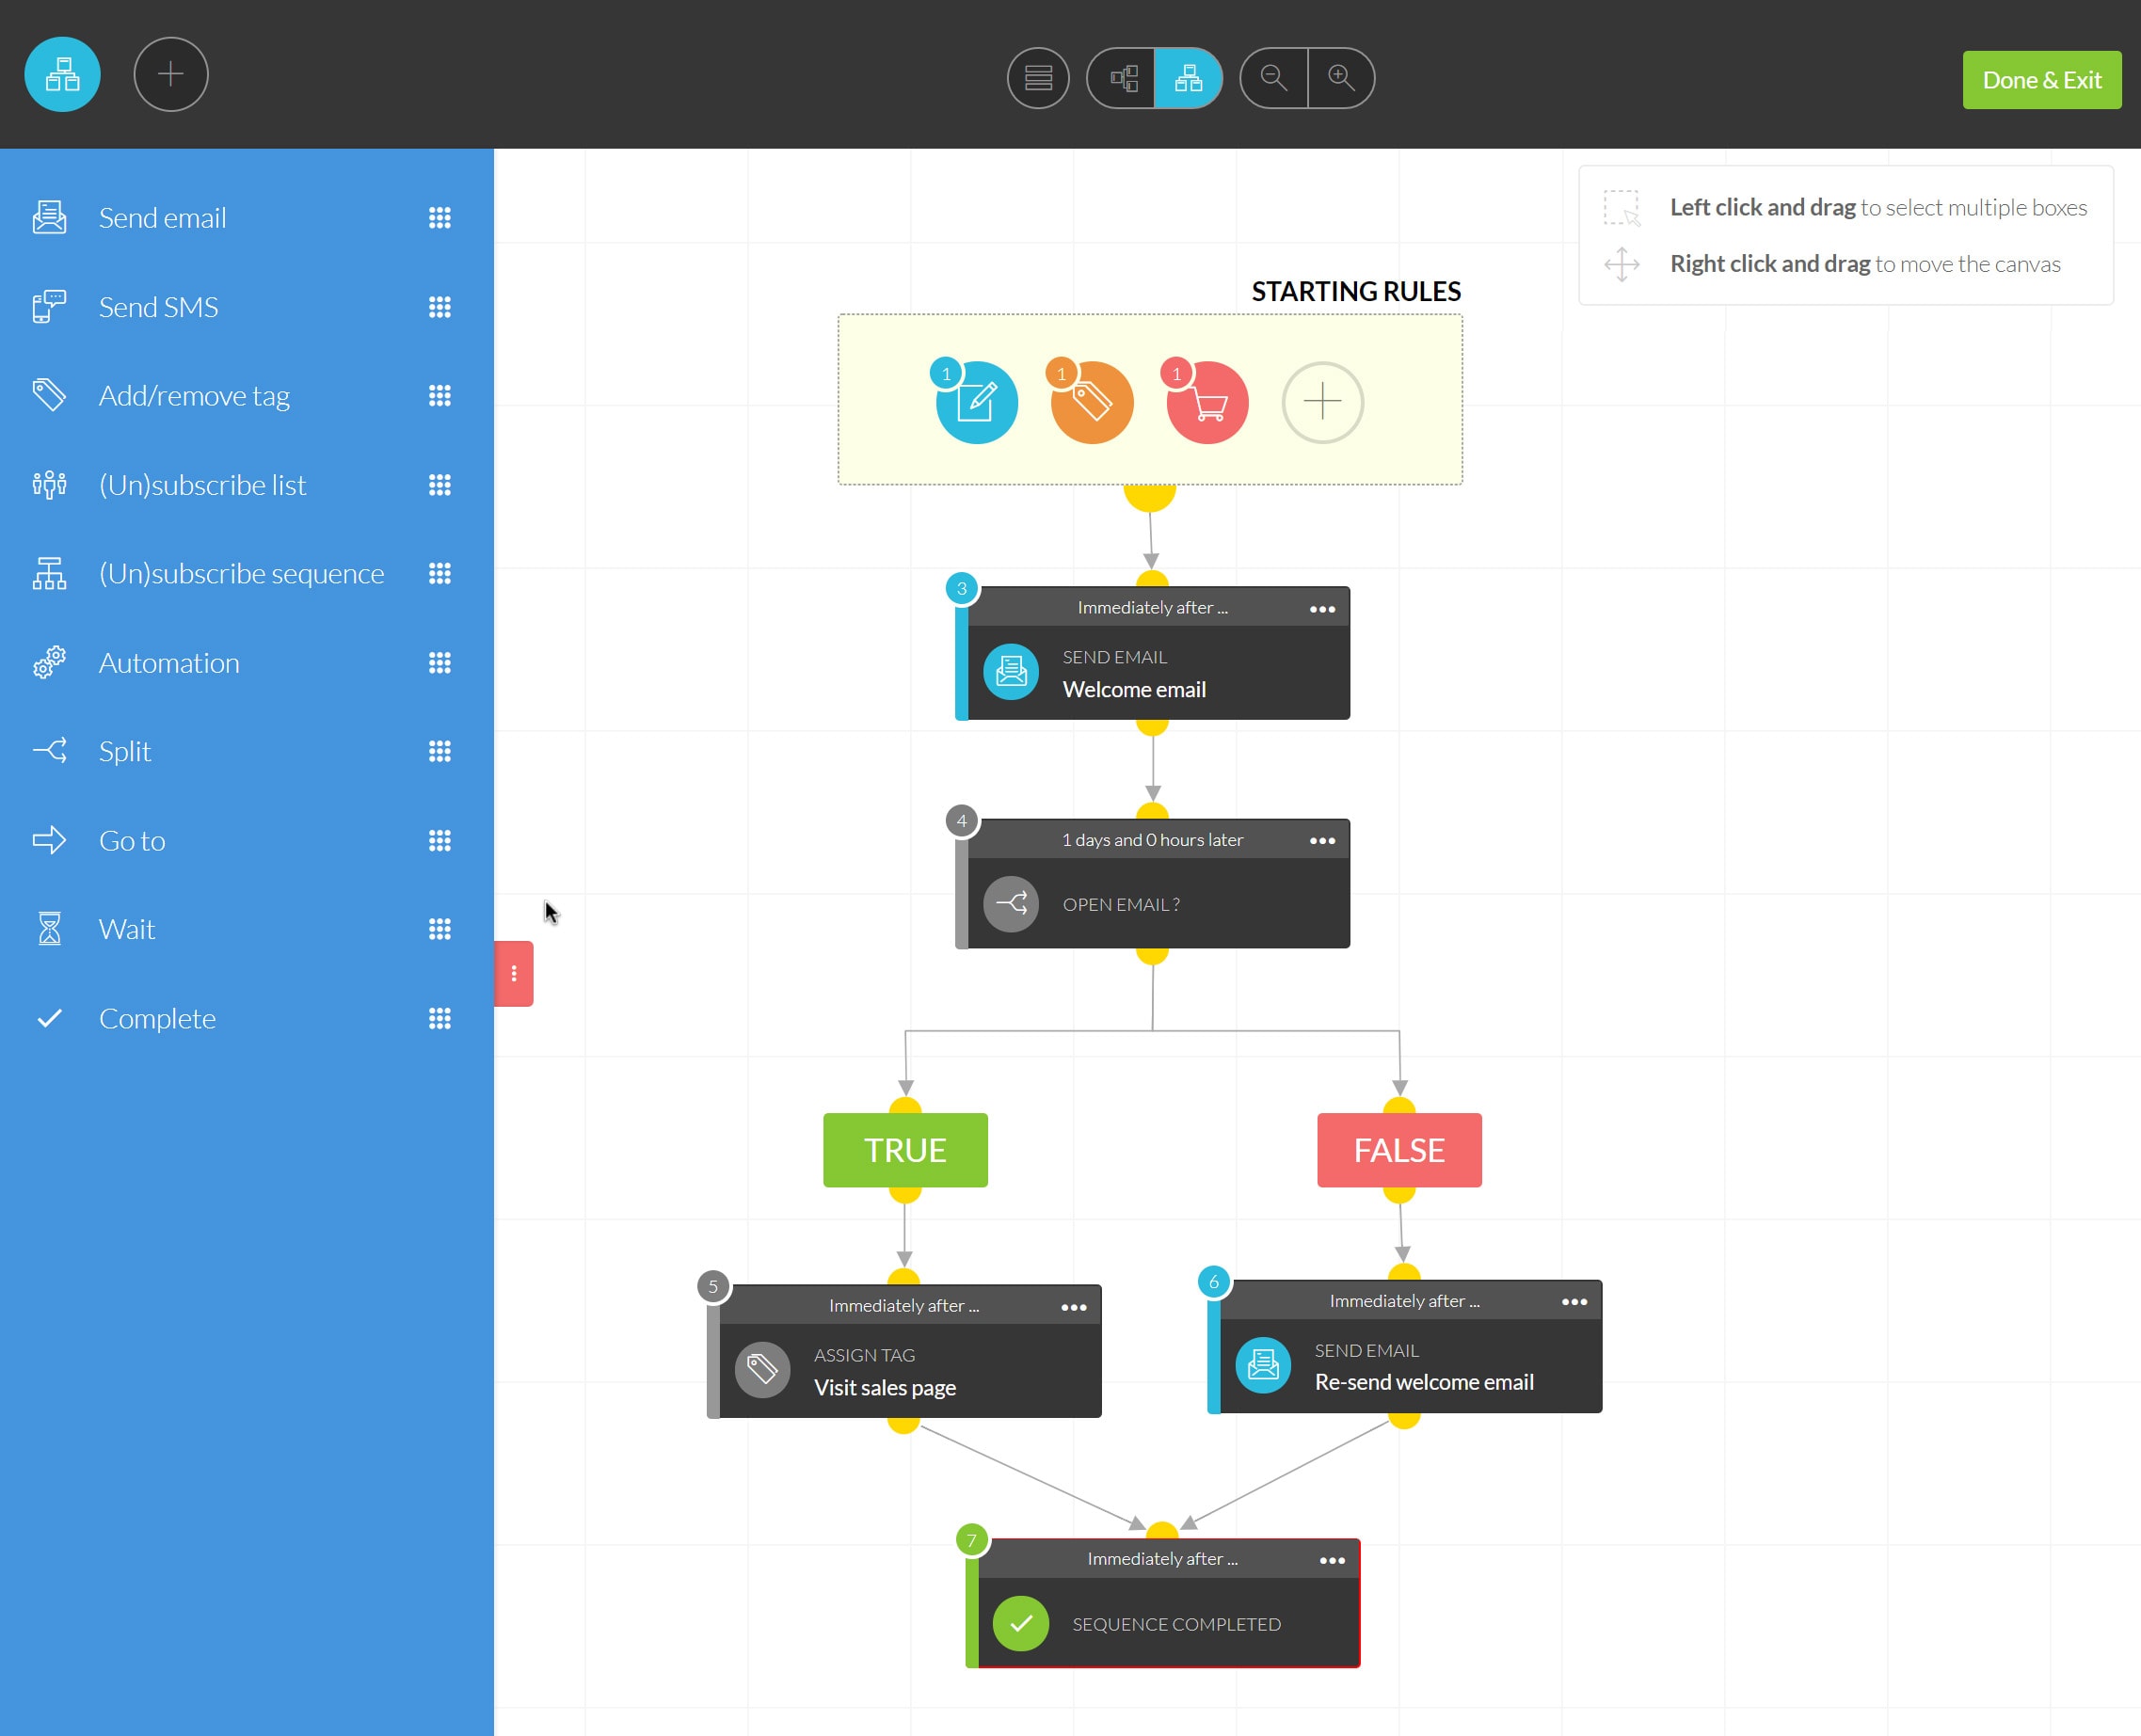Click the zoom in magnifier icon
Viewport: 2141px width, 1736px height.
click(1339, 76)
